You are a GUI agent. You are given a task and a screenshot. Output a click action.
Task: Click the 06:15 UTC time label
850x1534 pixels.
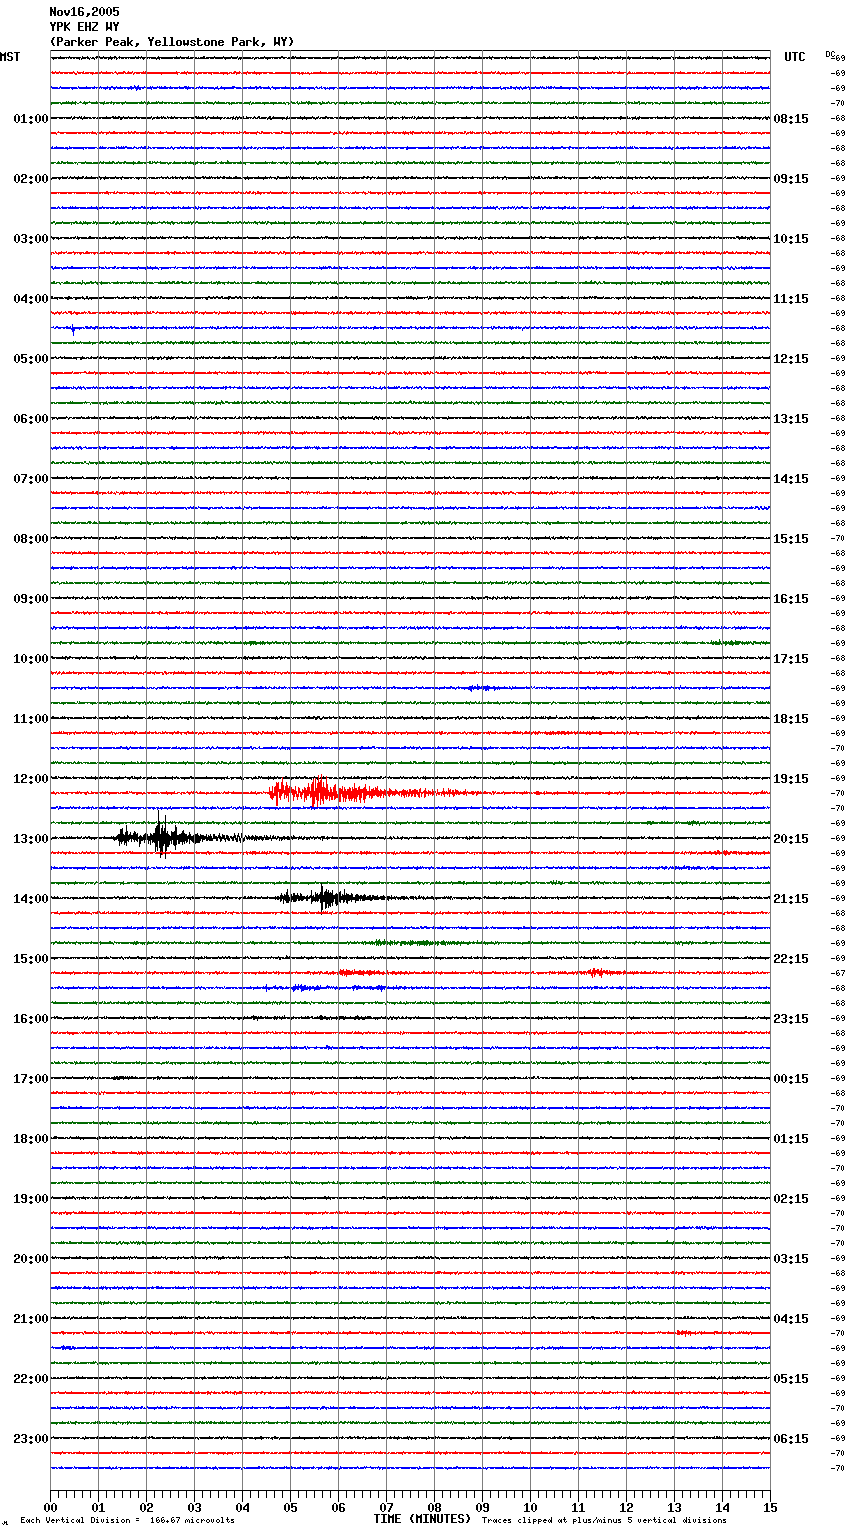[791, 1439]
